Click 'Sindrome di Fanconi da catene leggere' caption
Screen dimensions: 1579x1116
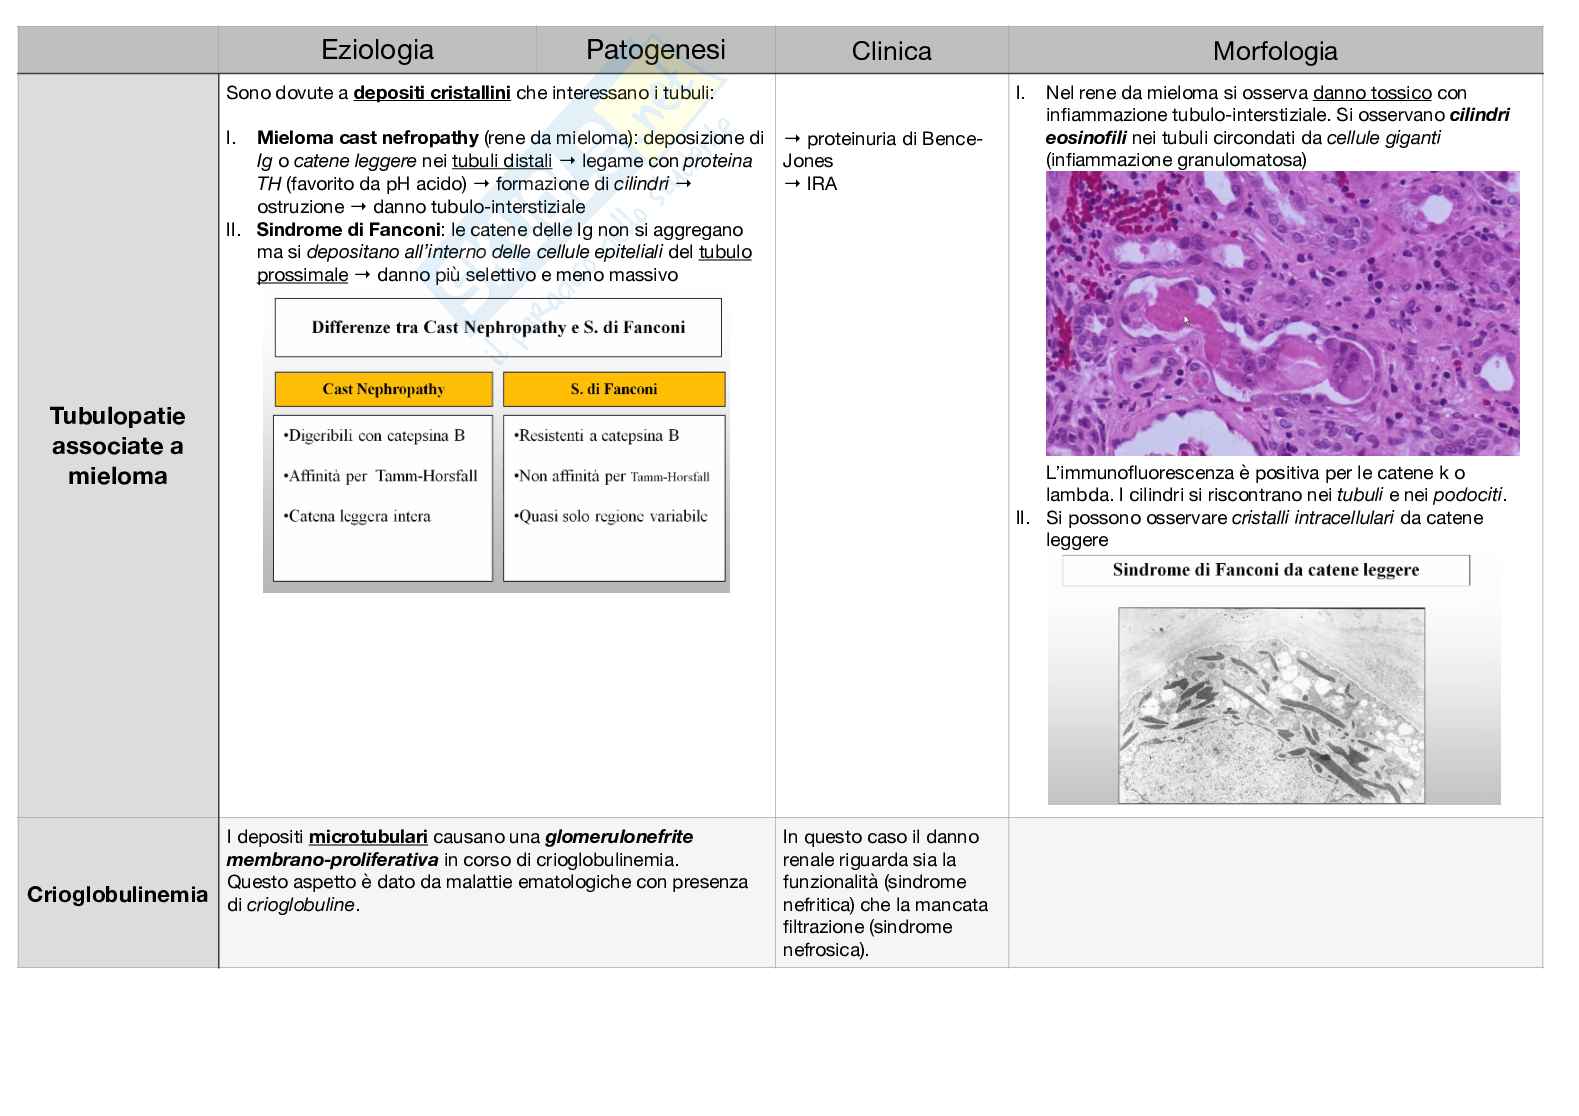tap(1265, 570)
